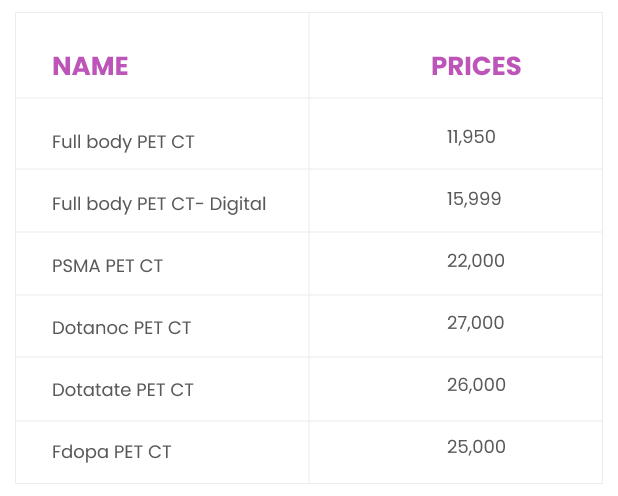Click the word body in the first data row
This screenshot has width=618, height=496.
[109, 142]
